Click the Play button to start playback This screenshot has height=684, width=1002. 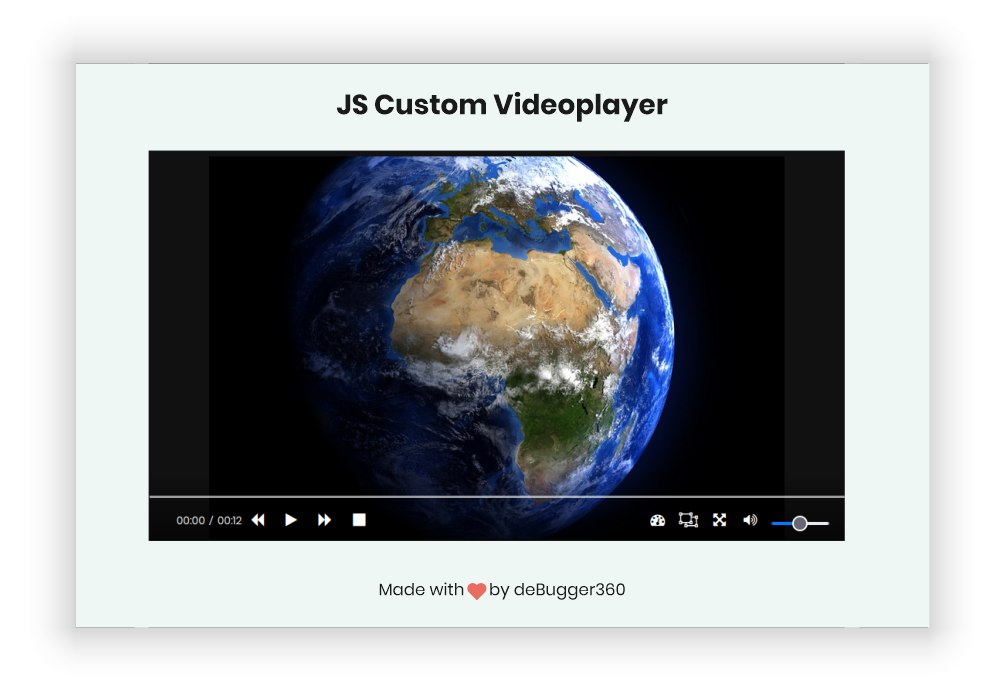pos(291,519)
